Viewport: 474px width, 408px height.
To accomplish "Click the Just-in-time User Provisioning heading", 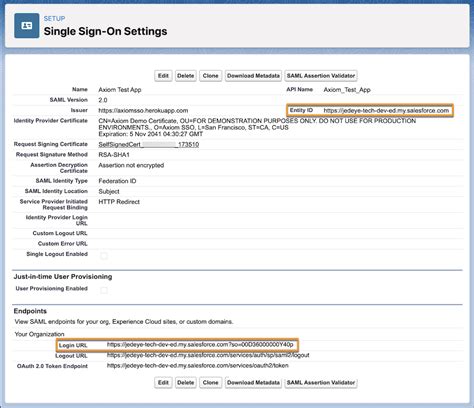I will pyautogui.click(x=63, y=277).
